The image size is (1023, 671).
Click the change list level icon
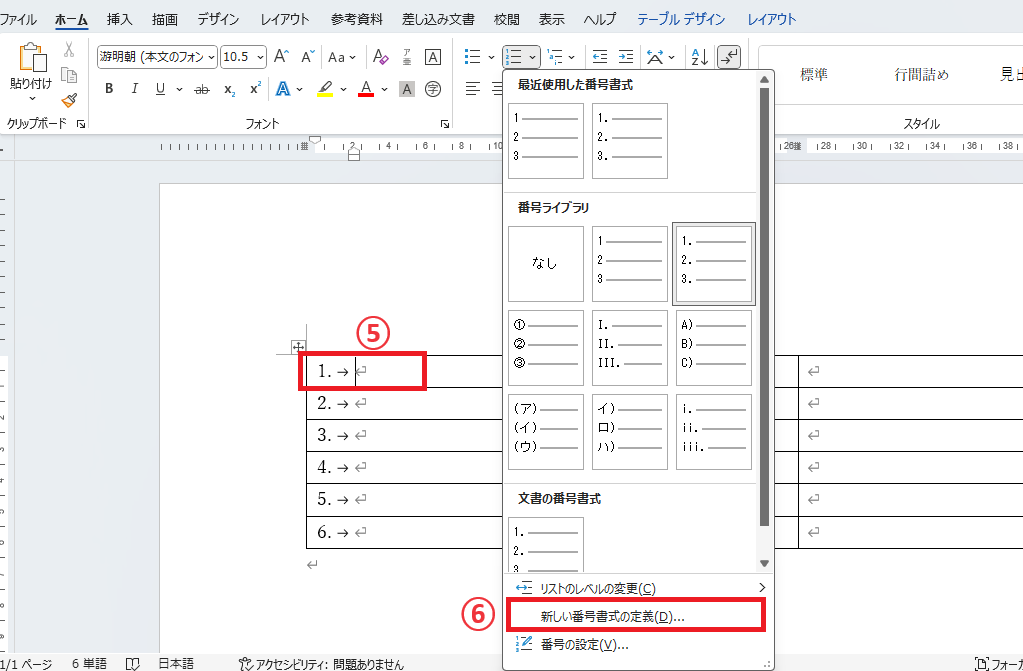point(524,588)
